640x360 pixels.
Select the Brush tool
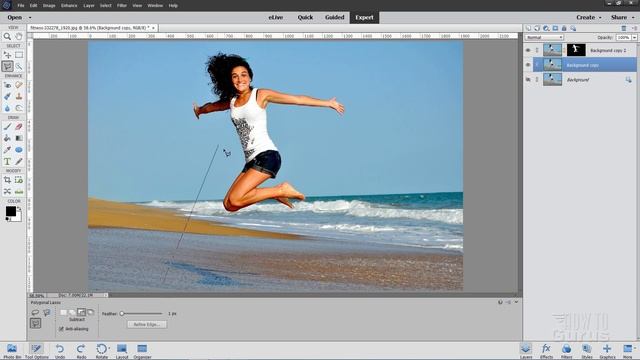pos(7,127)
